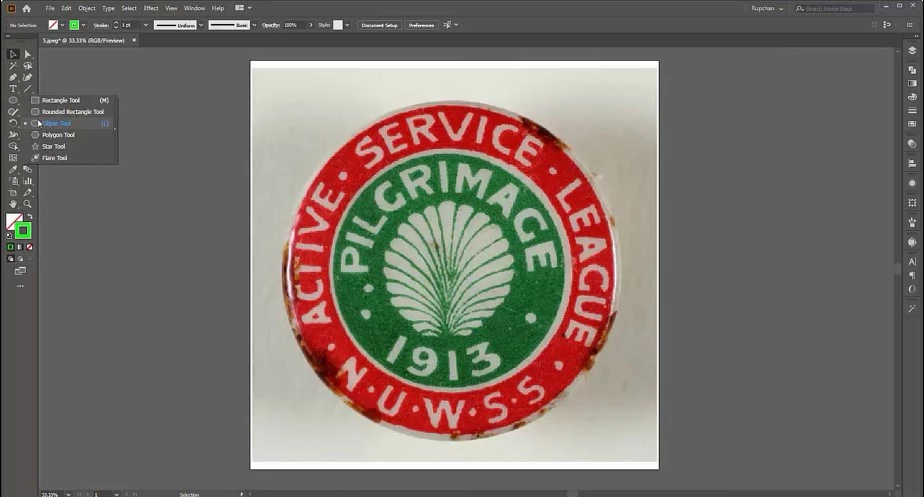Select the Type tool

tap(13, 88)
